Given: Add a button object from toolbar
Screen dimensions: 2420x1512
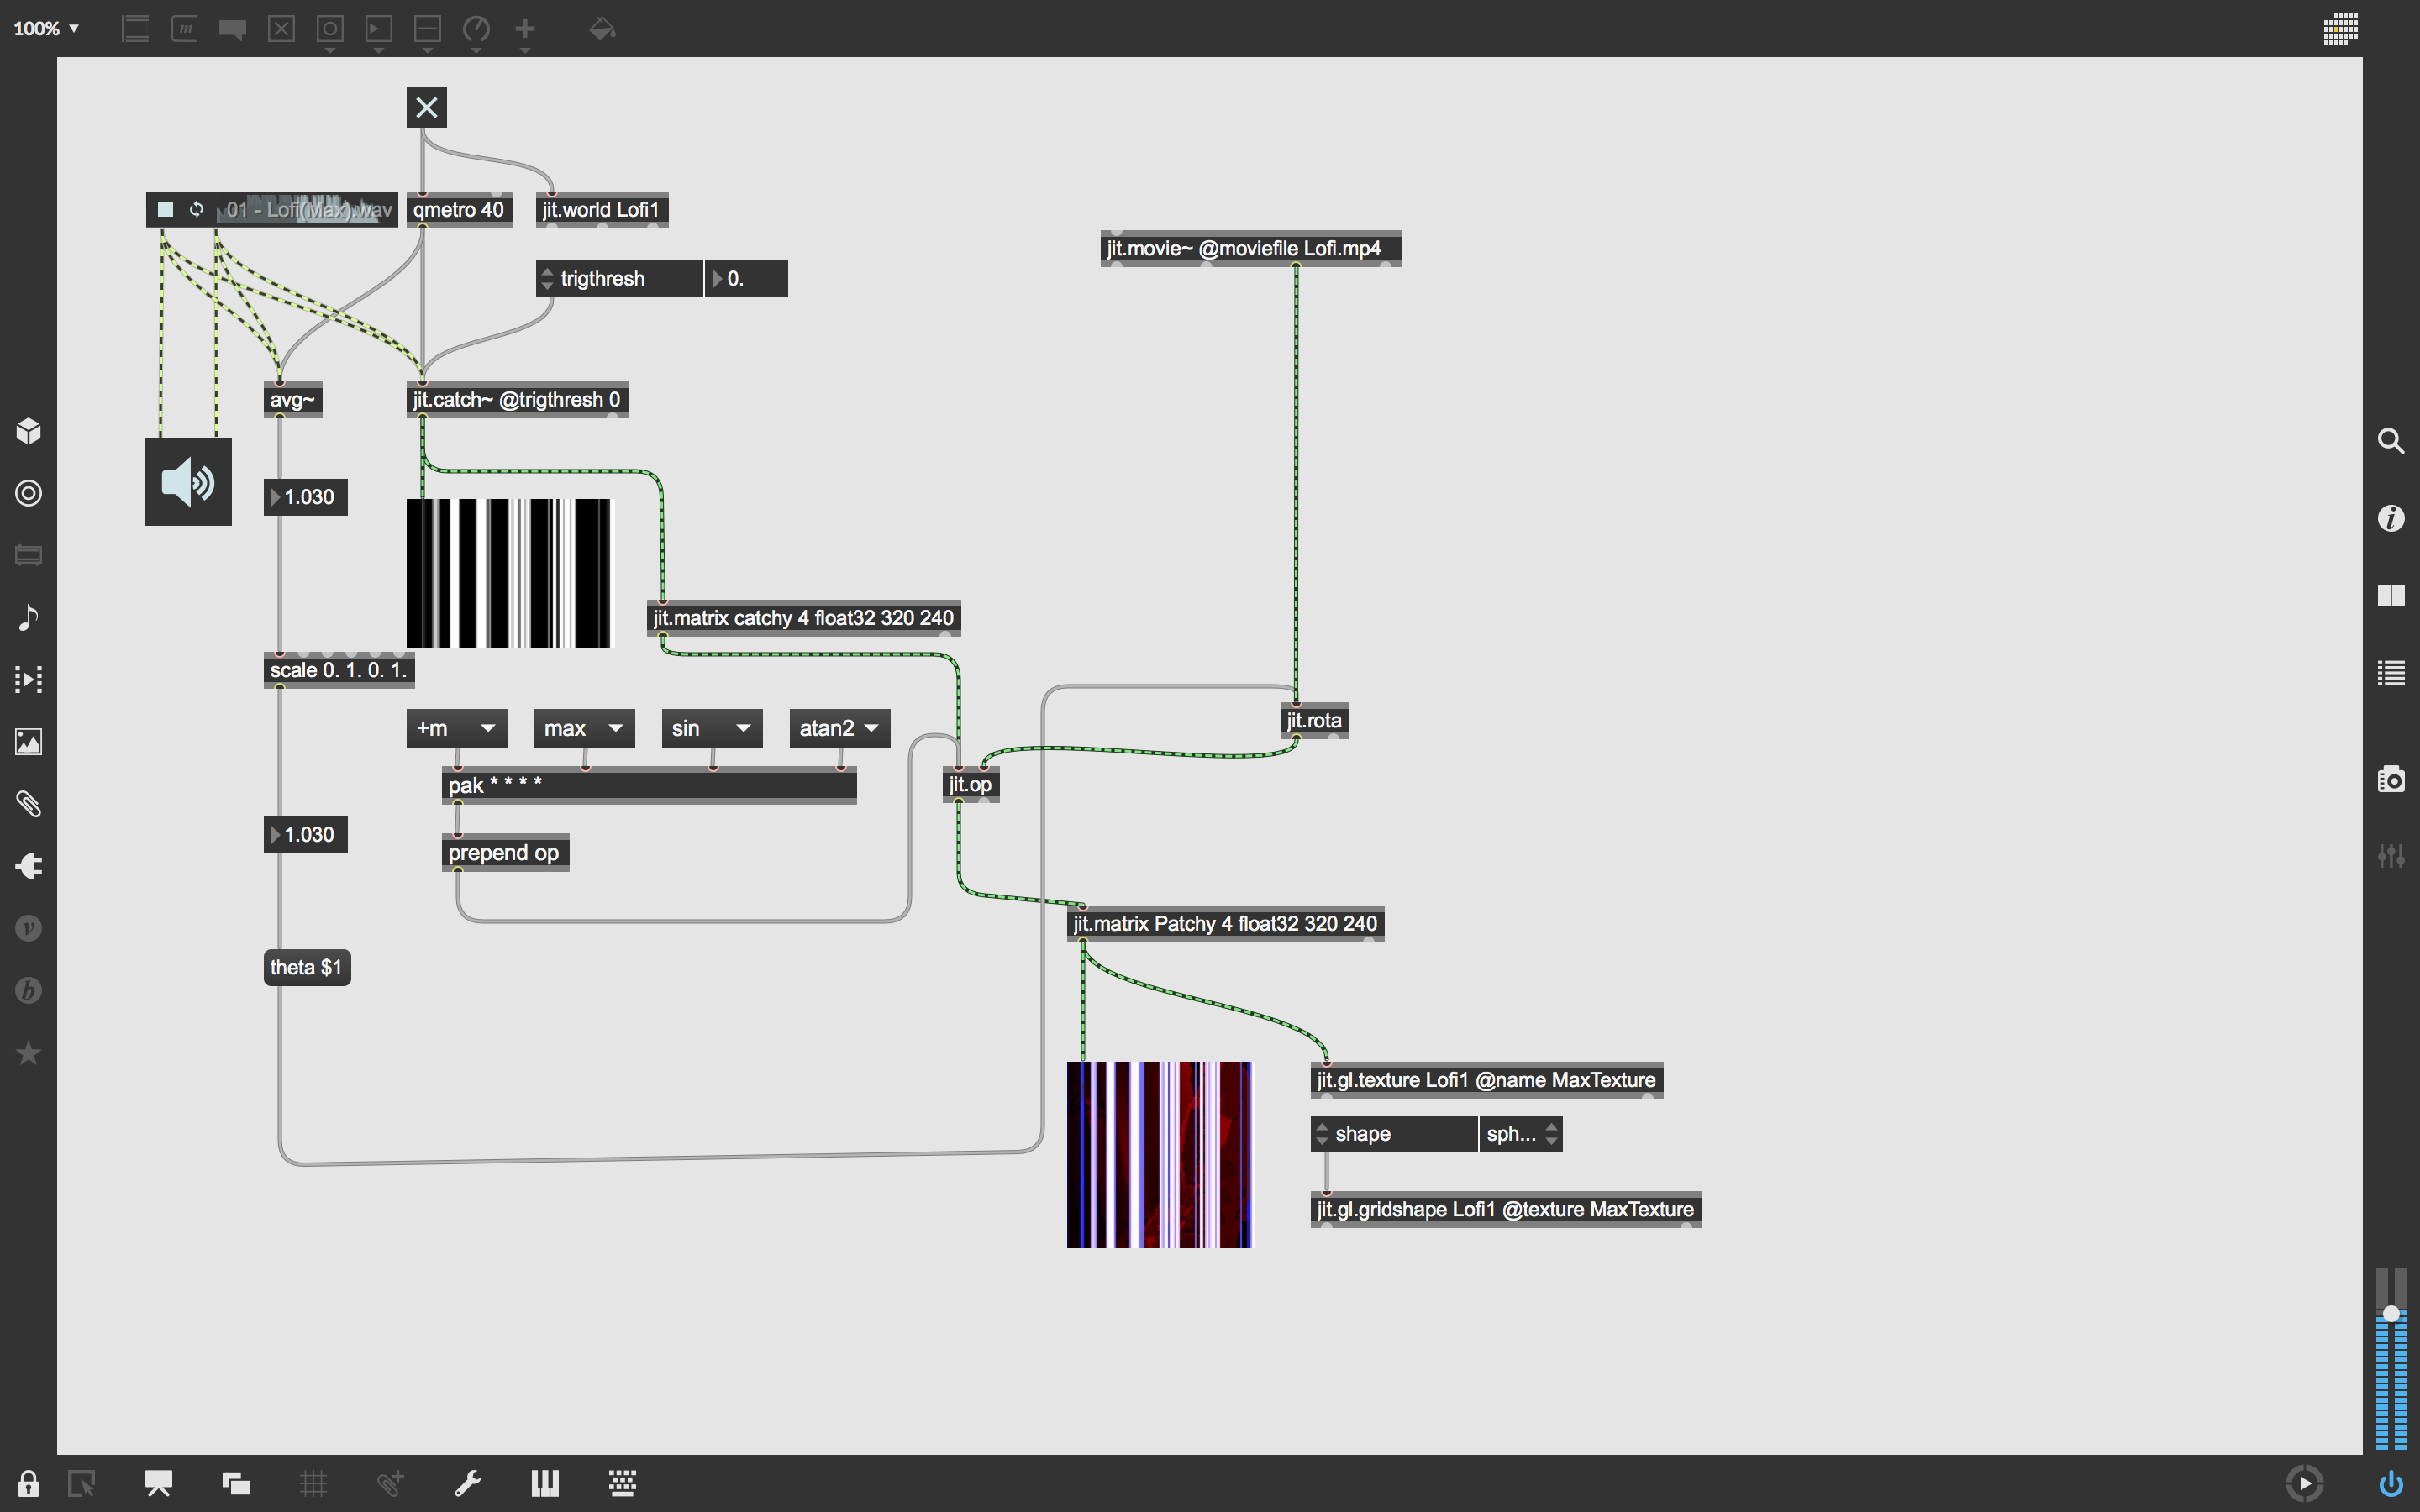Looking at the screenshot, I should point(330,29).
